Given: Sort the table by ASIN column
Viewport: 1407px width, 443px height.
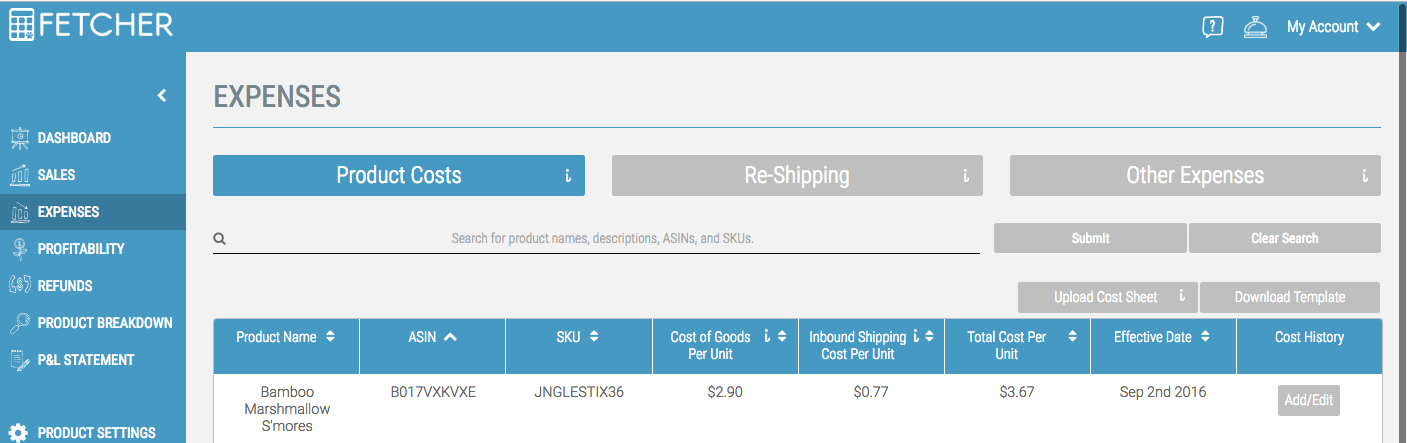Looking at the screenshot, I should click(432, 337).
